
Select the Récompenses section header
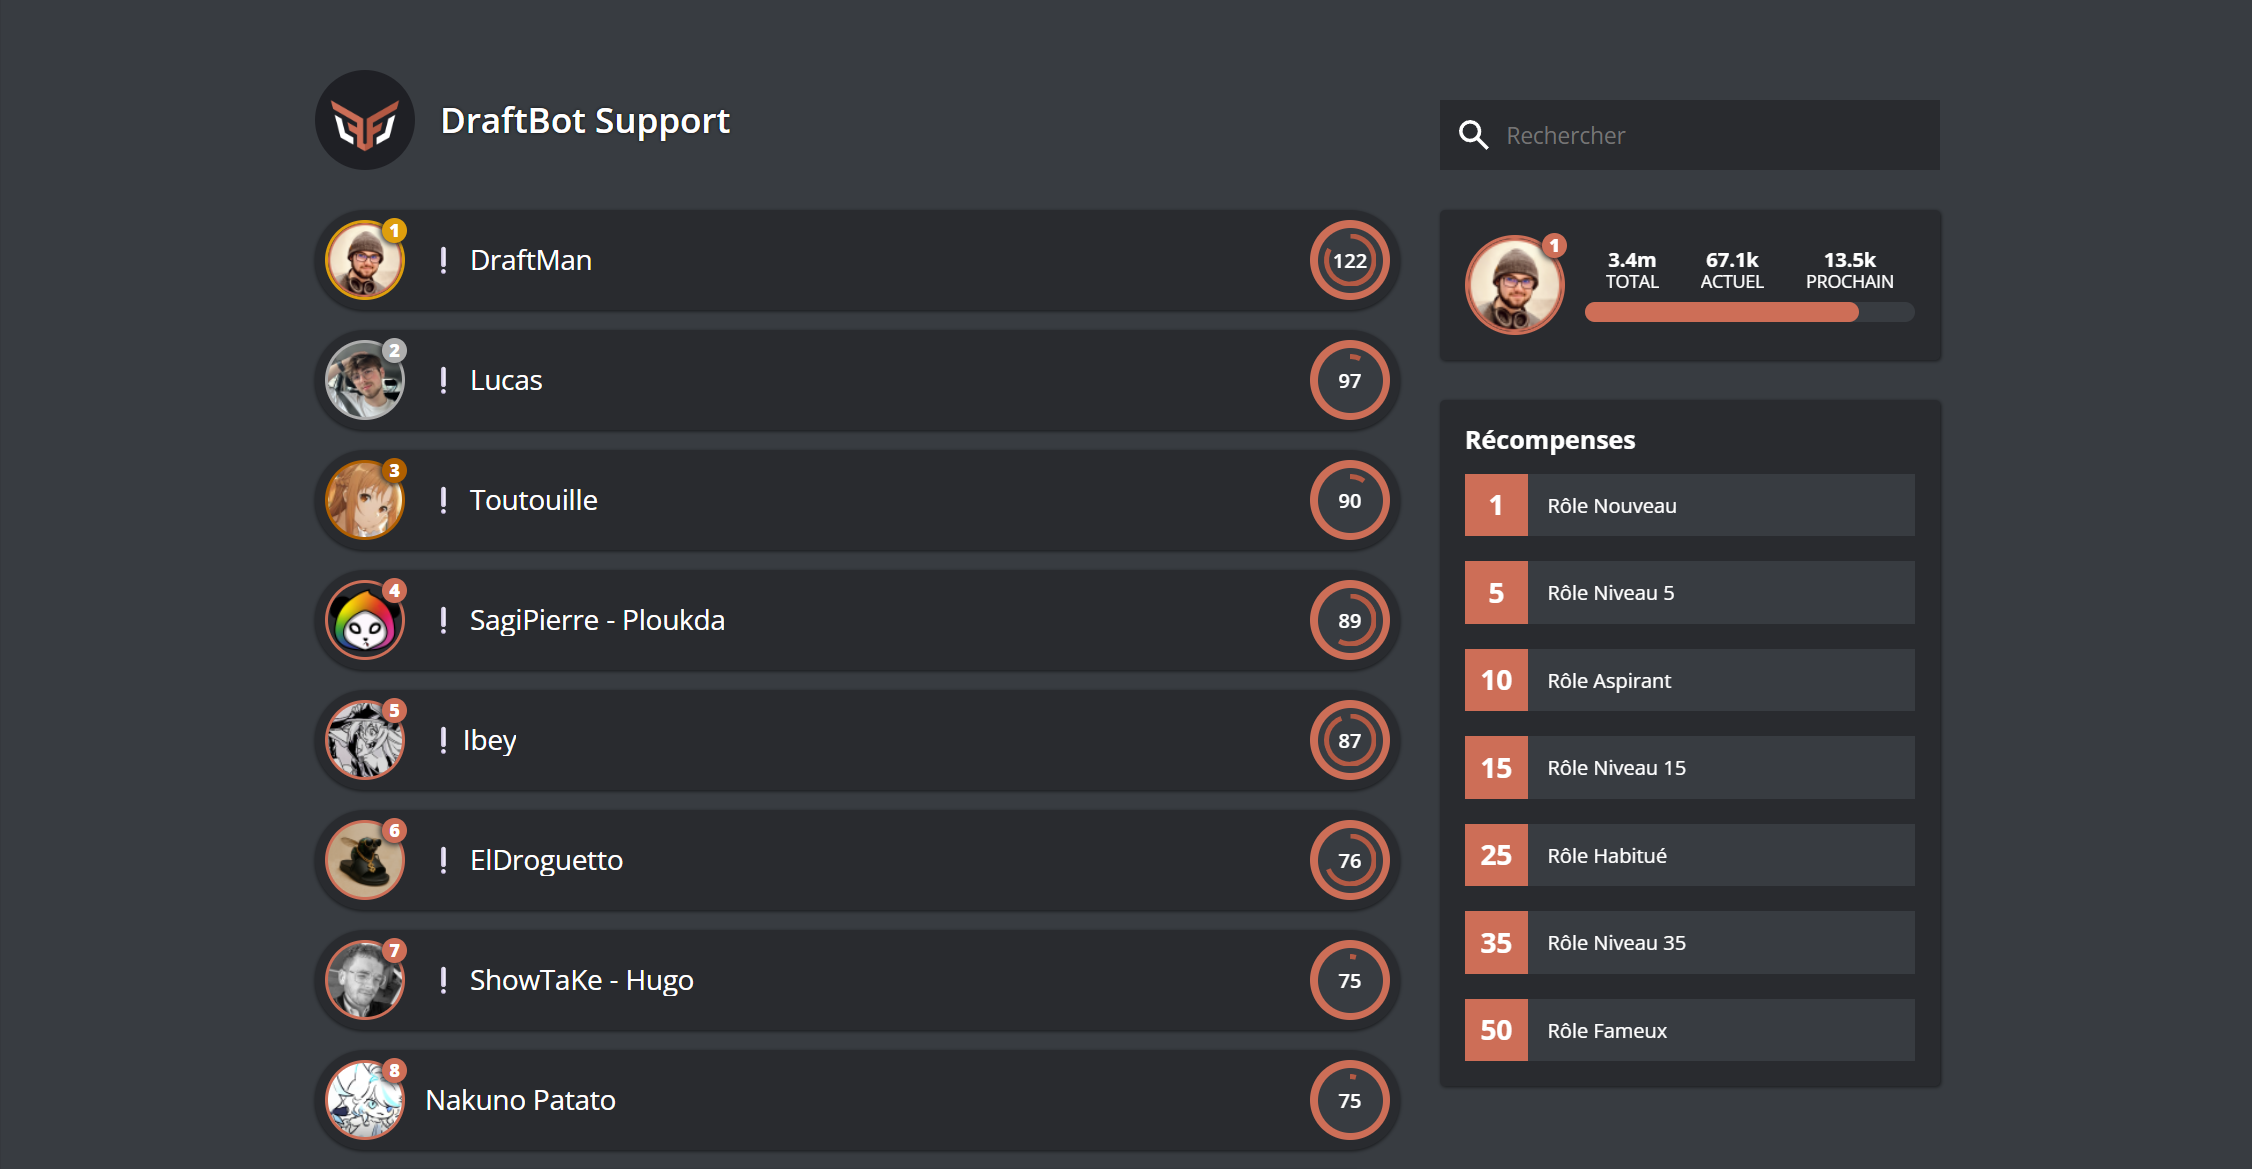tap(1550, 439)
